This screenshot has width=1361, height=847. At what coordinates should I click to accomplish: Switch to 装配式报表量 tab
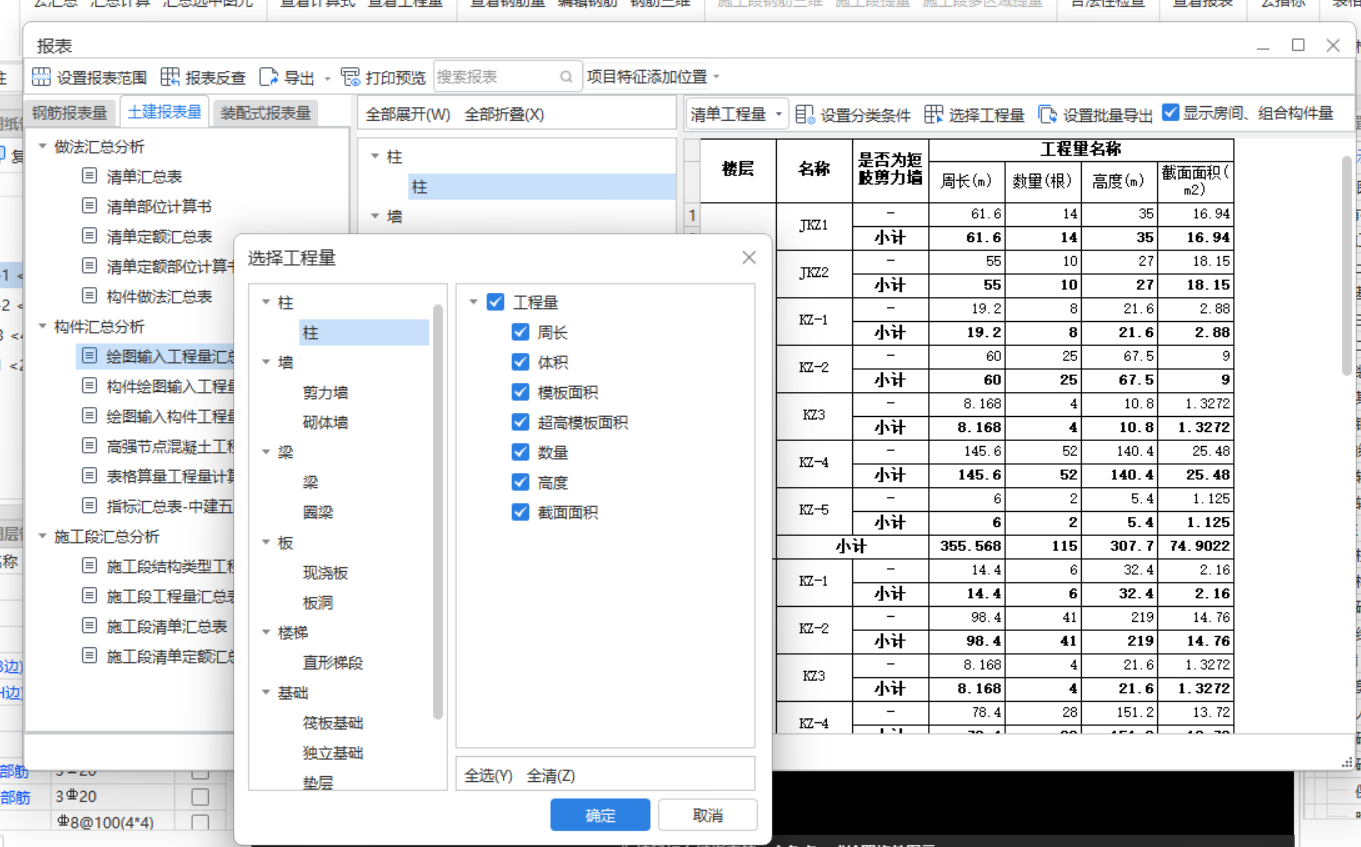click(x=266, y=113)
